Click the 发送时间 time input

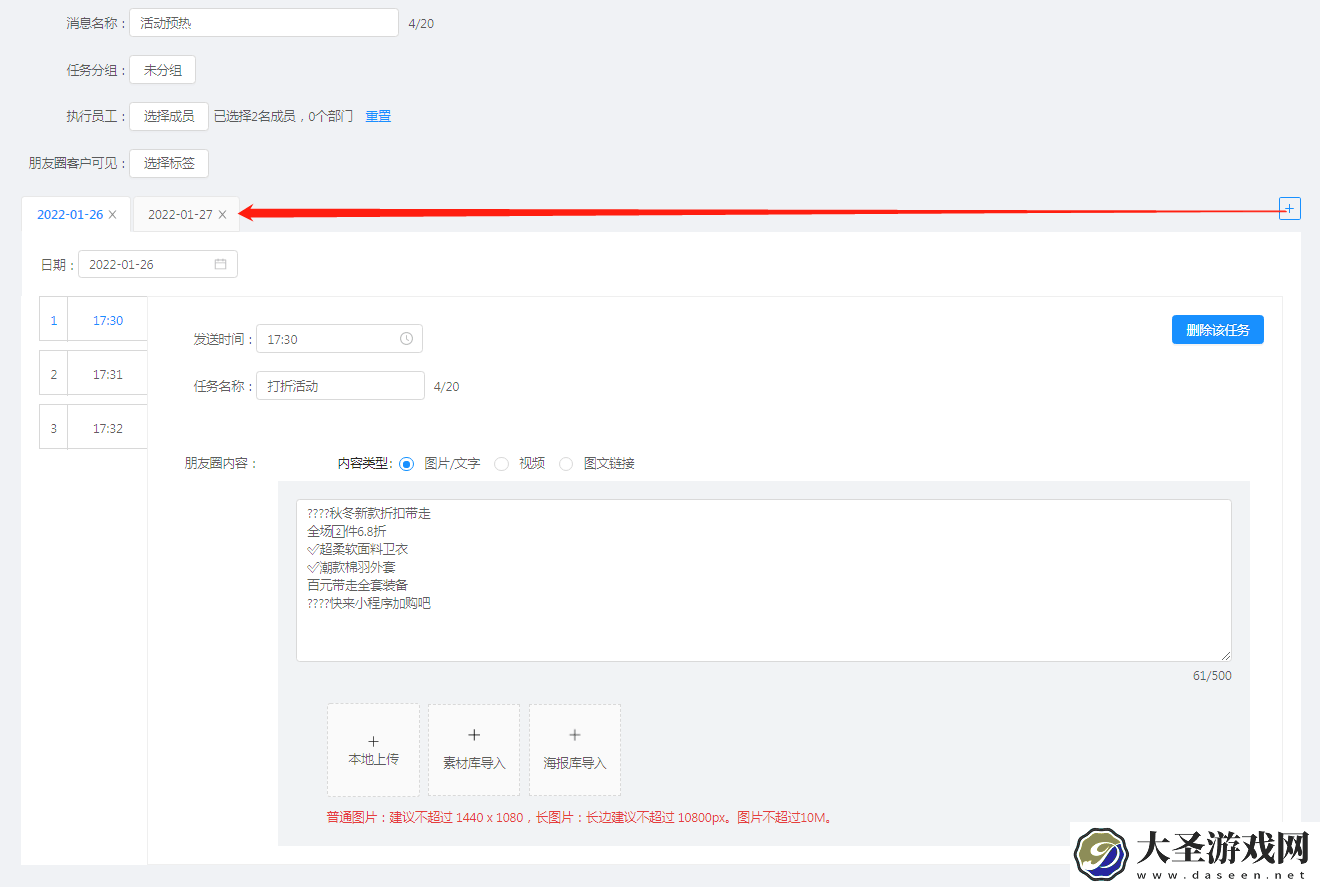[x=339, y=339]
